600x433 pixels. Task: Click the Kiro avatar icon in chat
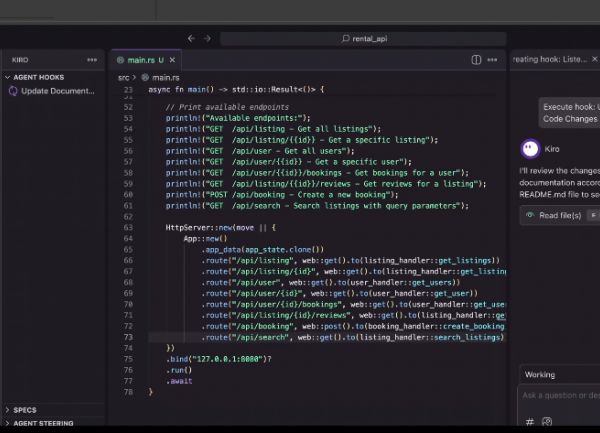[530, 148]
